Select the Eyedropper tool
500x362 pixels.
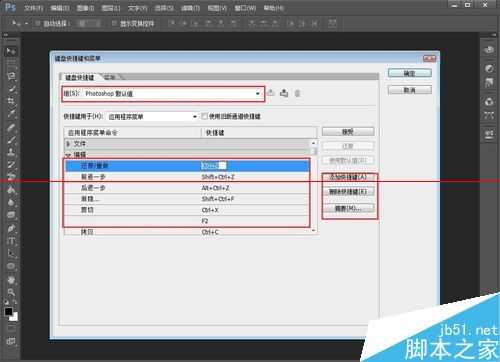click(x=11, y=114)
